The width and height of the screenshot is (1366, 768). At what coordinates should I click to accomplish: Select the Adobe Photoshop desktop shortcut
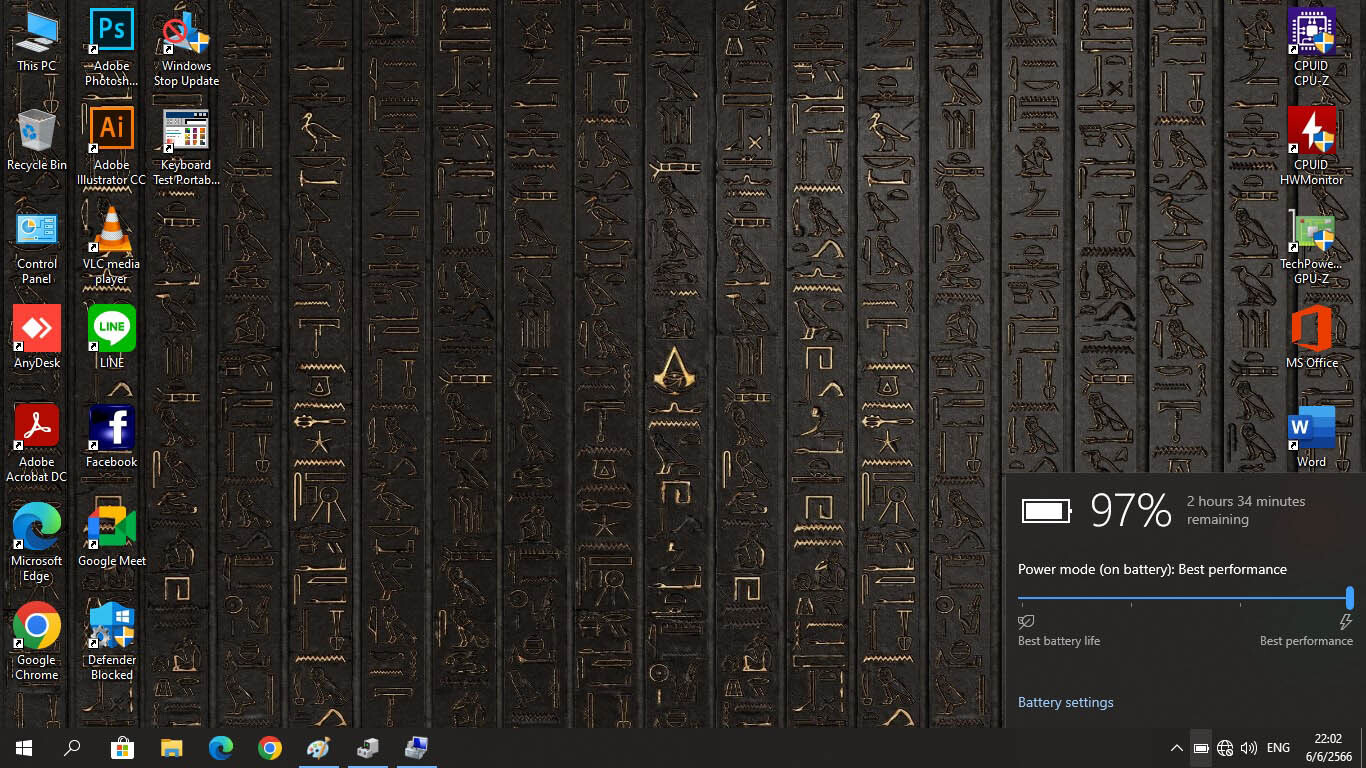(x=112, y=48)
